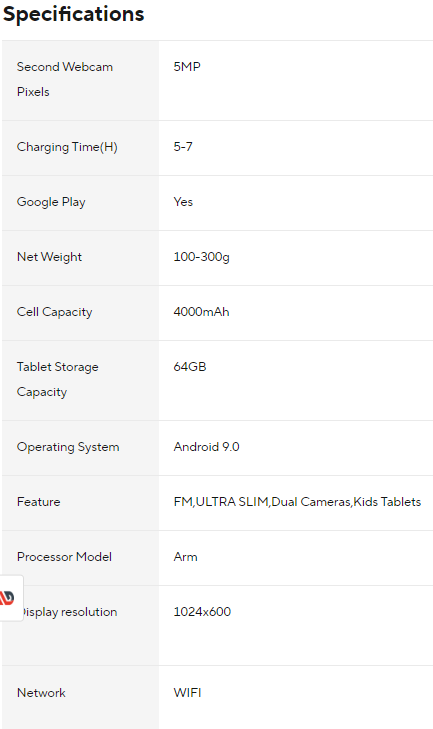This screenshot has width=433, height=729.
Task: Click the Google Play label
Action: point(51,202)
